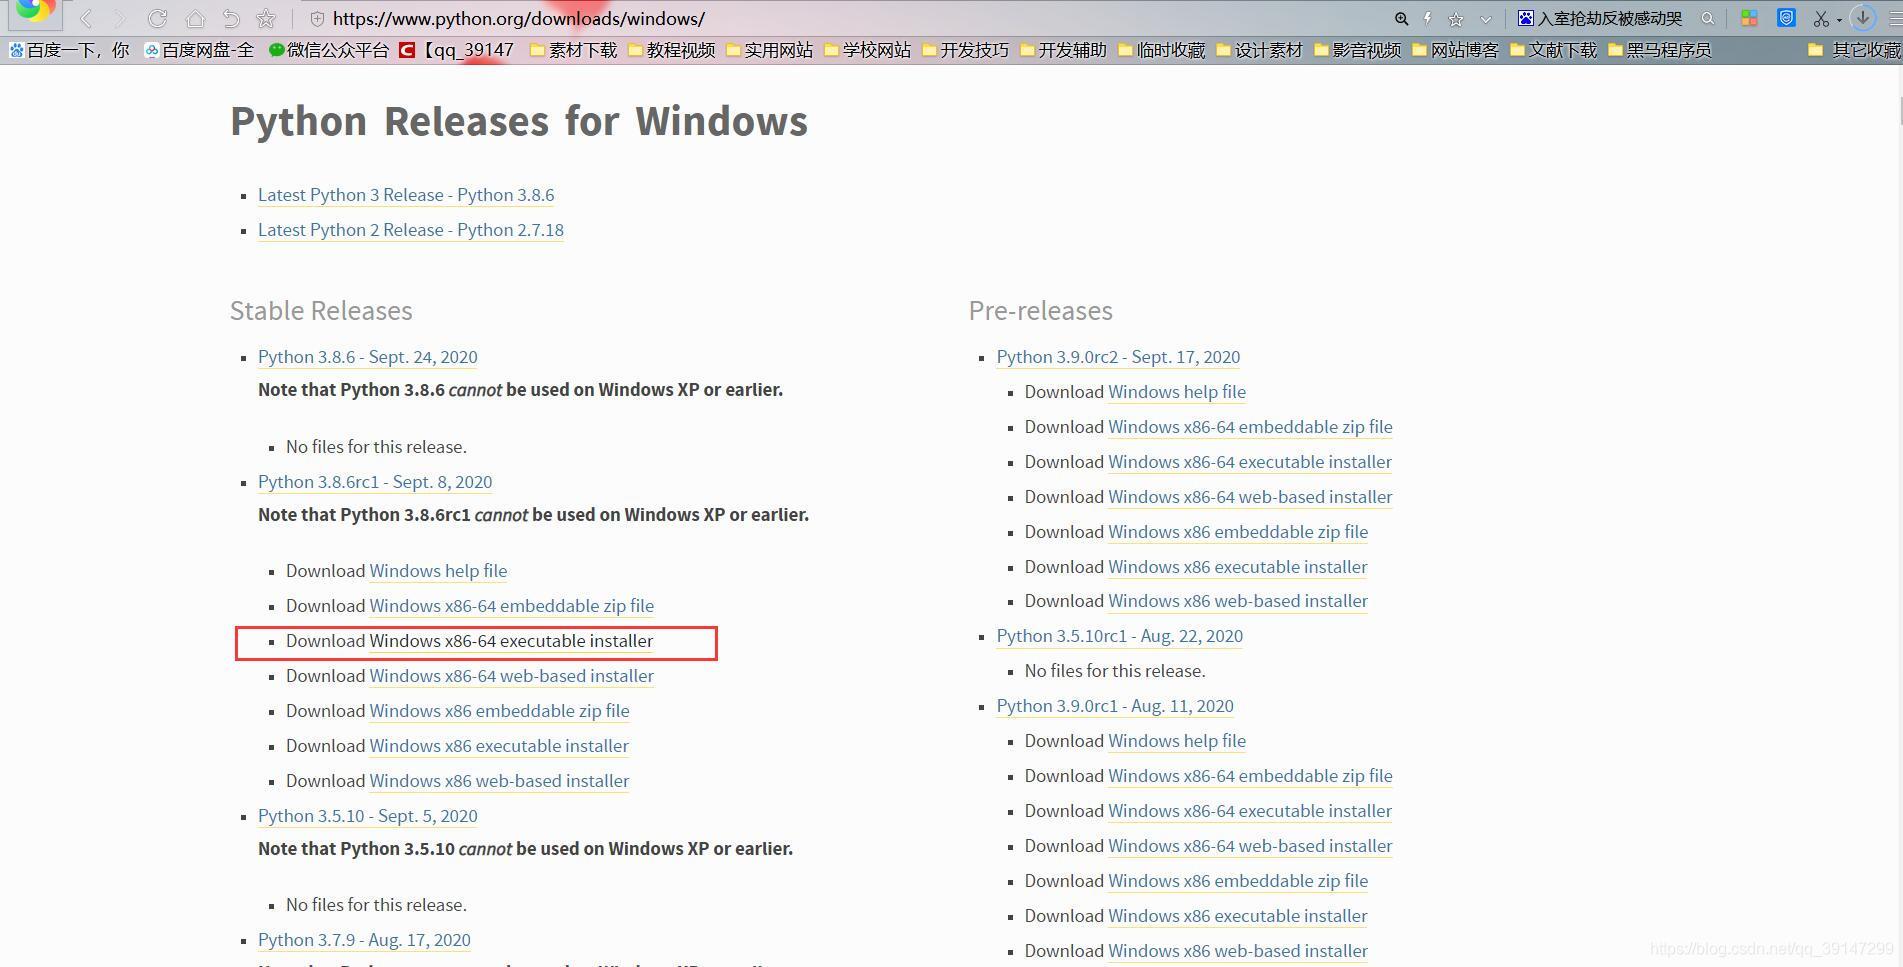
Task: Reload the current page
Action: coord(157,19)
